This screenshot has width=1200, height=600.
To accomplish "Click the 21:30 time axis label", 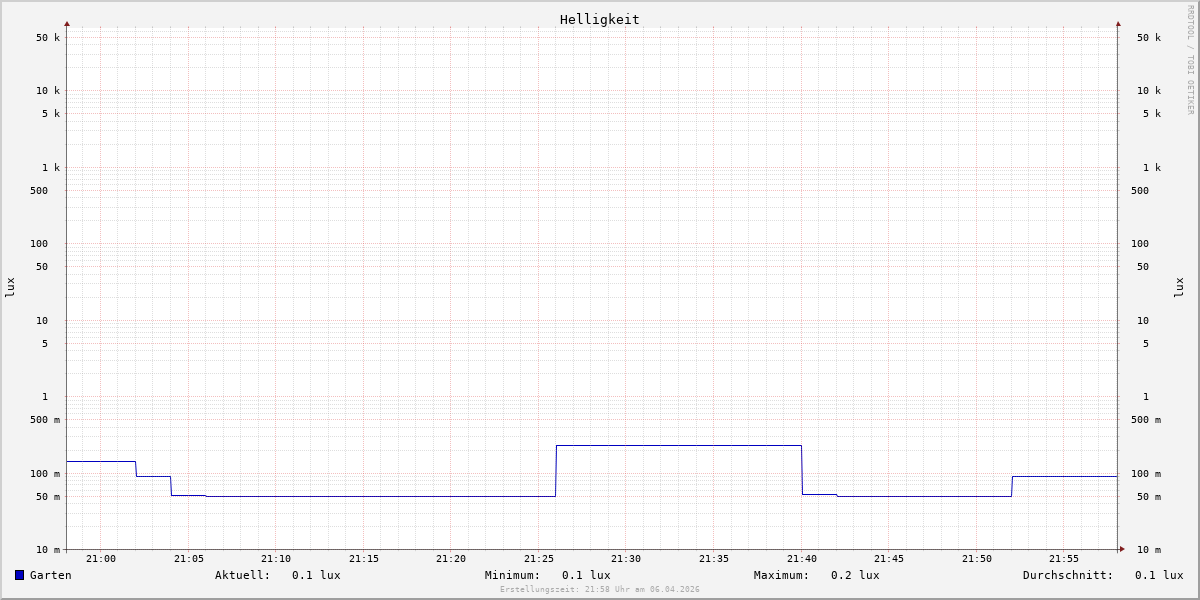I will 626,559.
